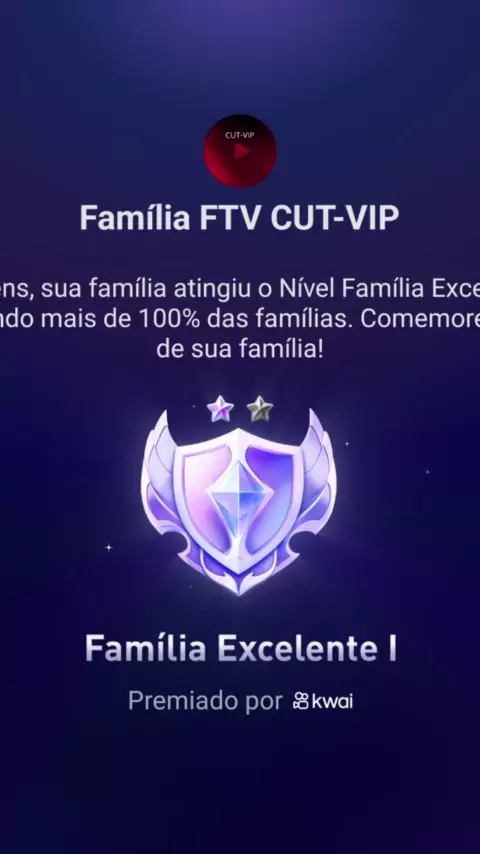The height and width of the screenshot is (854, 480).
Task: Click the sparkle star left of the shield
Action: (108, 547)
